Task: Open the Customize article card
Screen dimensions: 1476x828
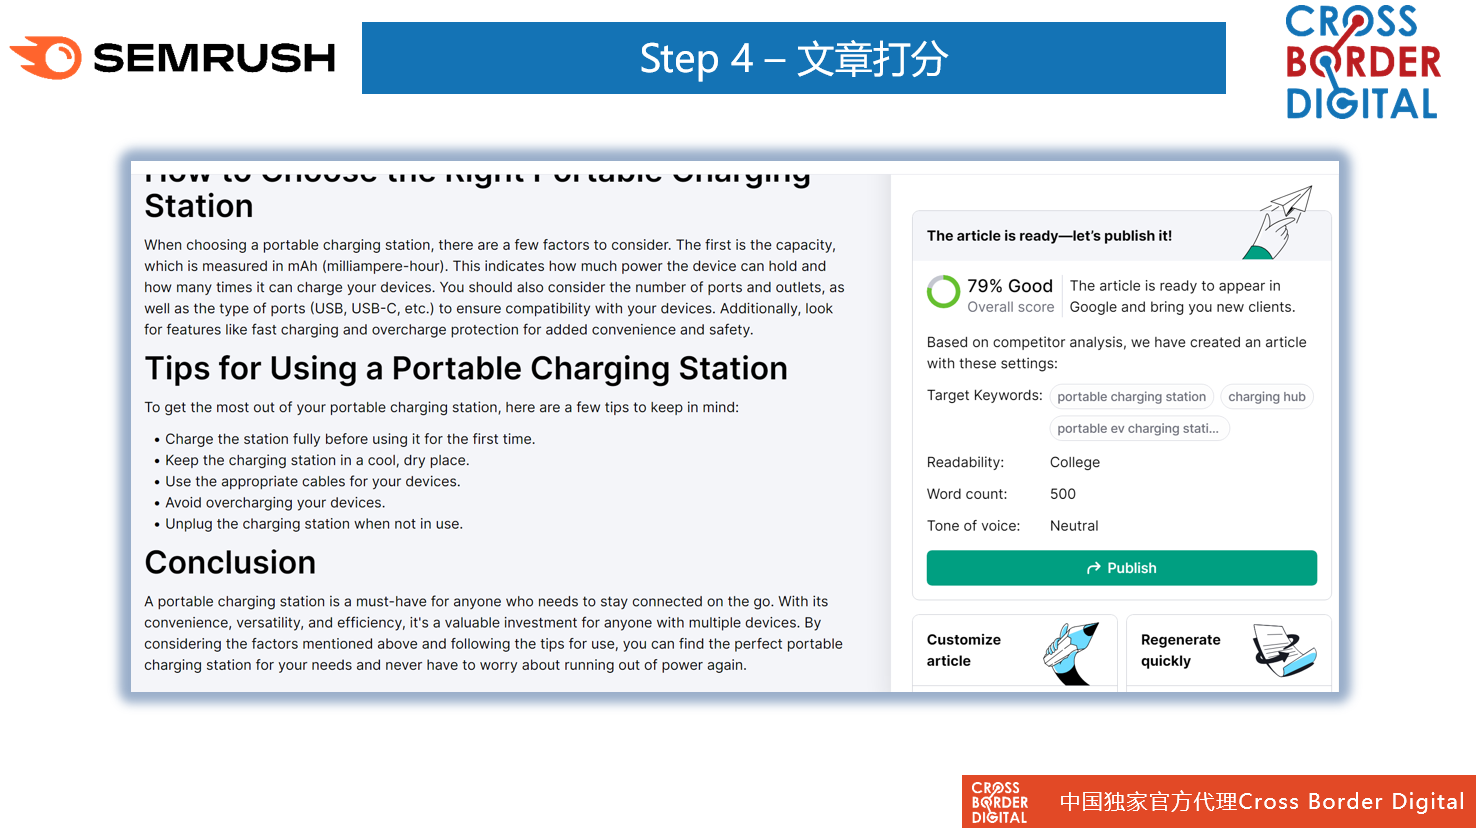Action: coord(965,650)
